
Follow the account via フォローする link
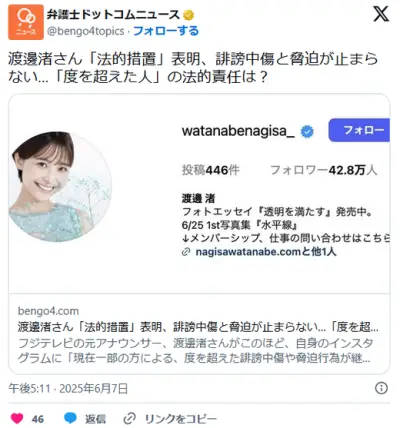click(166, 31)
